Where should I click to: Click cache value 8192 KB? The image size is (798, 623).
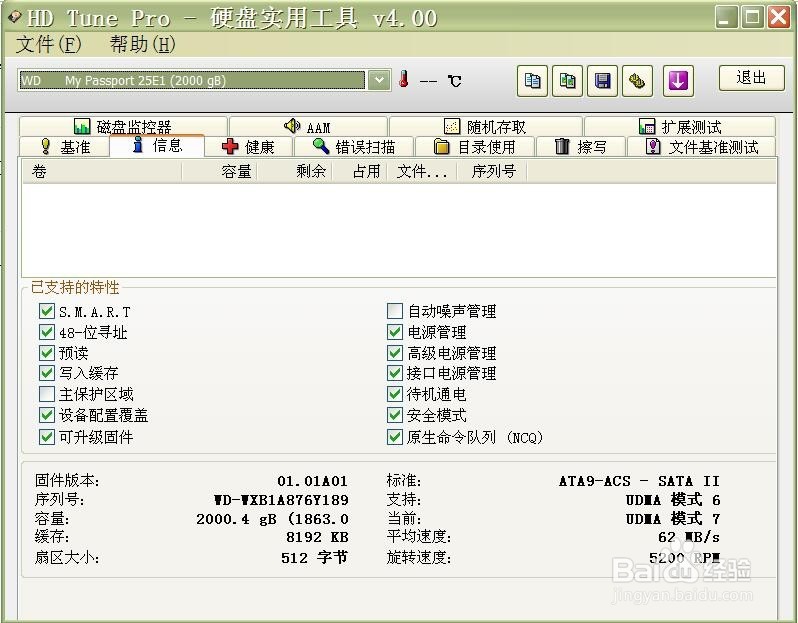point(317,537)
